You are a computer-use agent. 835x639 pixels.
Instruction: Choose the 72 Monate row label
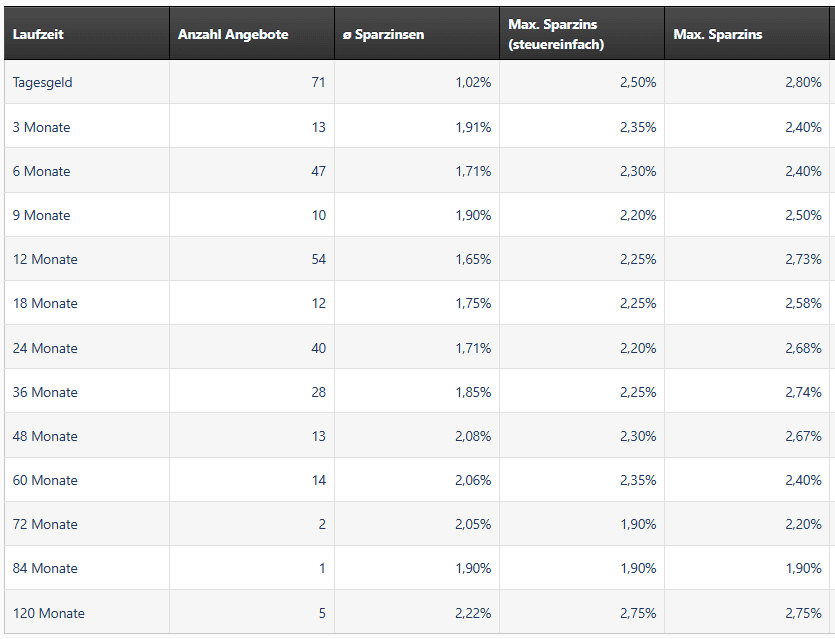45,524
